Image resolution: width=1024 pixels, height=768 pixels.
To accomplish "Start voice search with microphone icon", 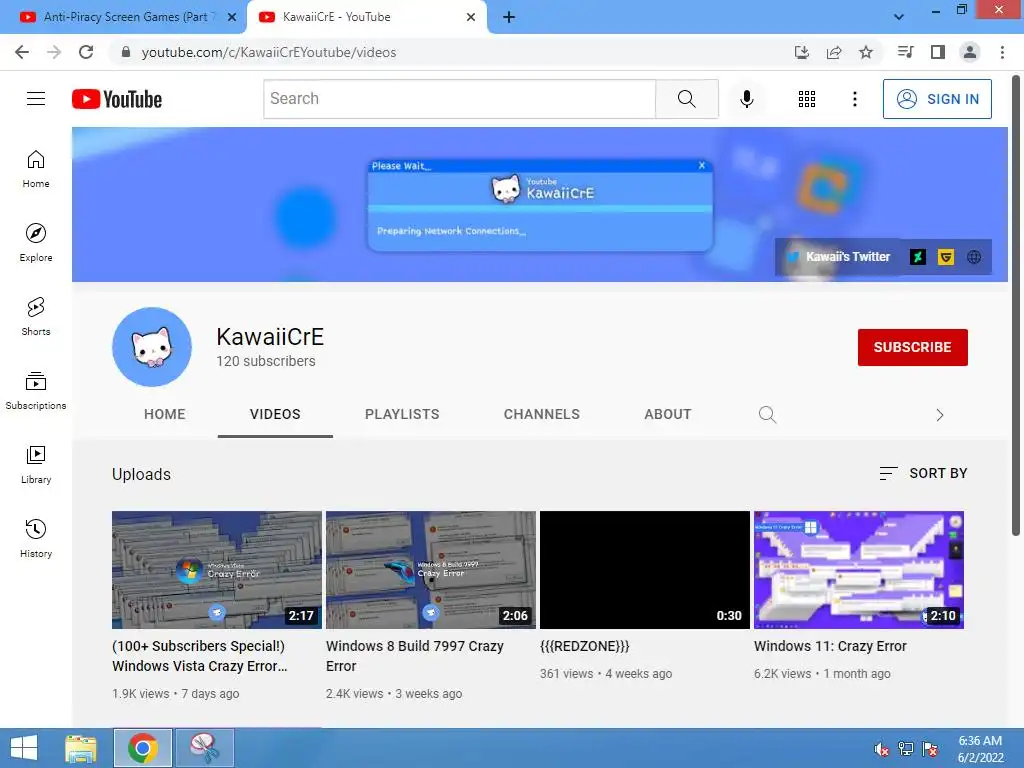I will point(746,99).
